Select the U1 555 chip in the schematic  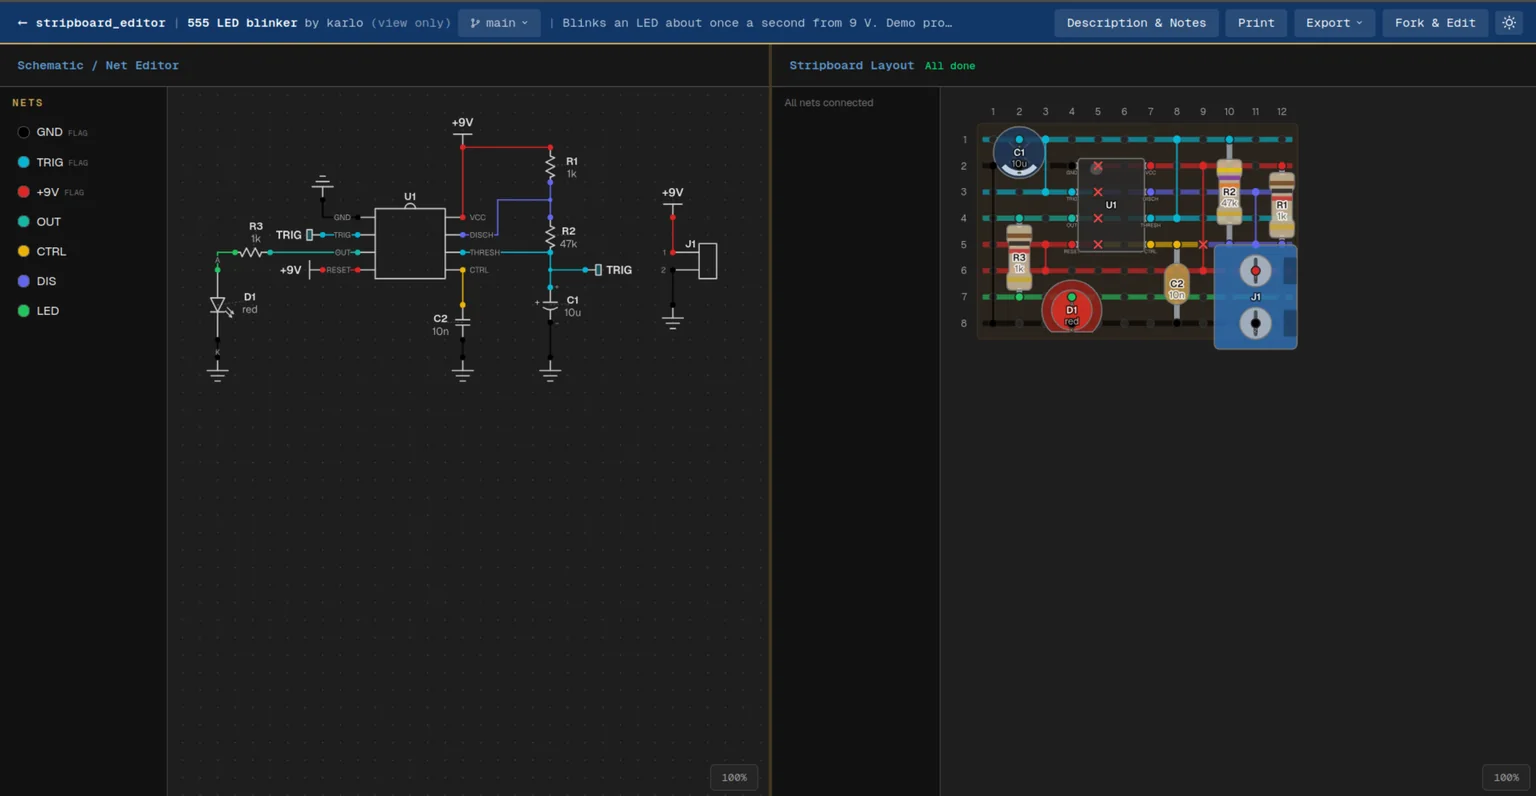click(410, 243)
